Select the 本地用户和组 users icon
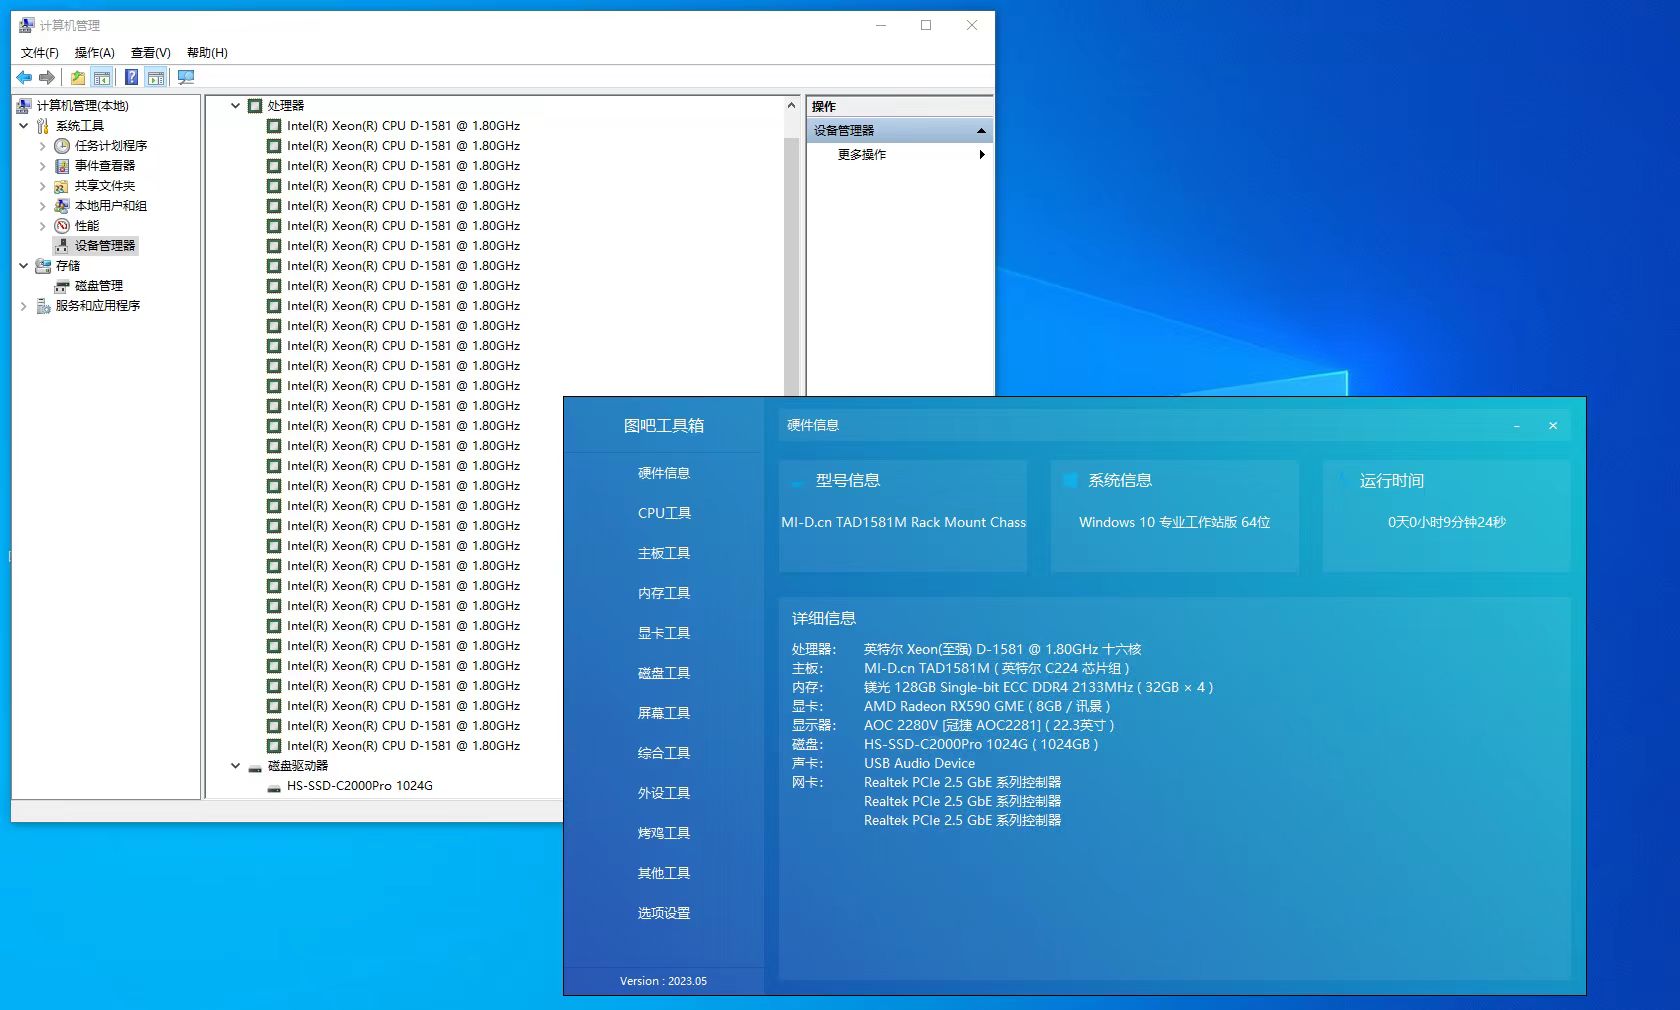The height and width of the screenshot is (1010, 1680). (x=62, y=205)
